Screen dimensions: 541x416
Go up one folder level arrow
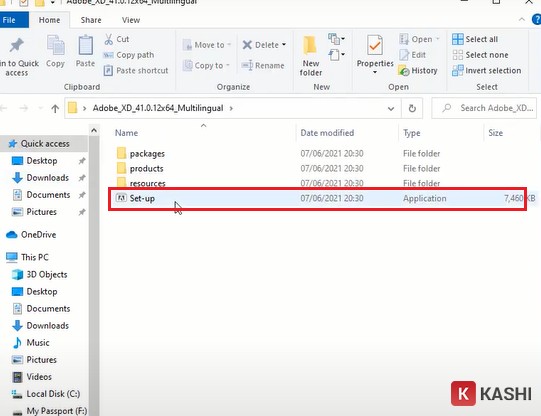[55, 109]
